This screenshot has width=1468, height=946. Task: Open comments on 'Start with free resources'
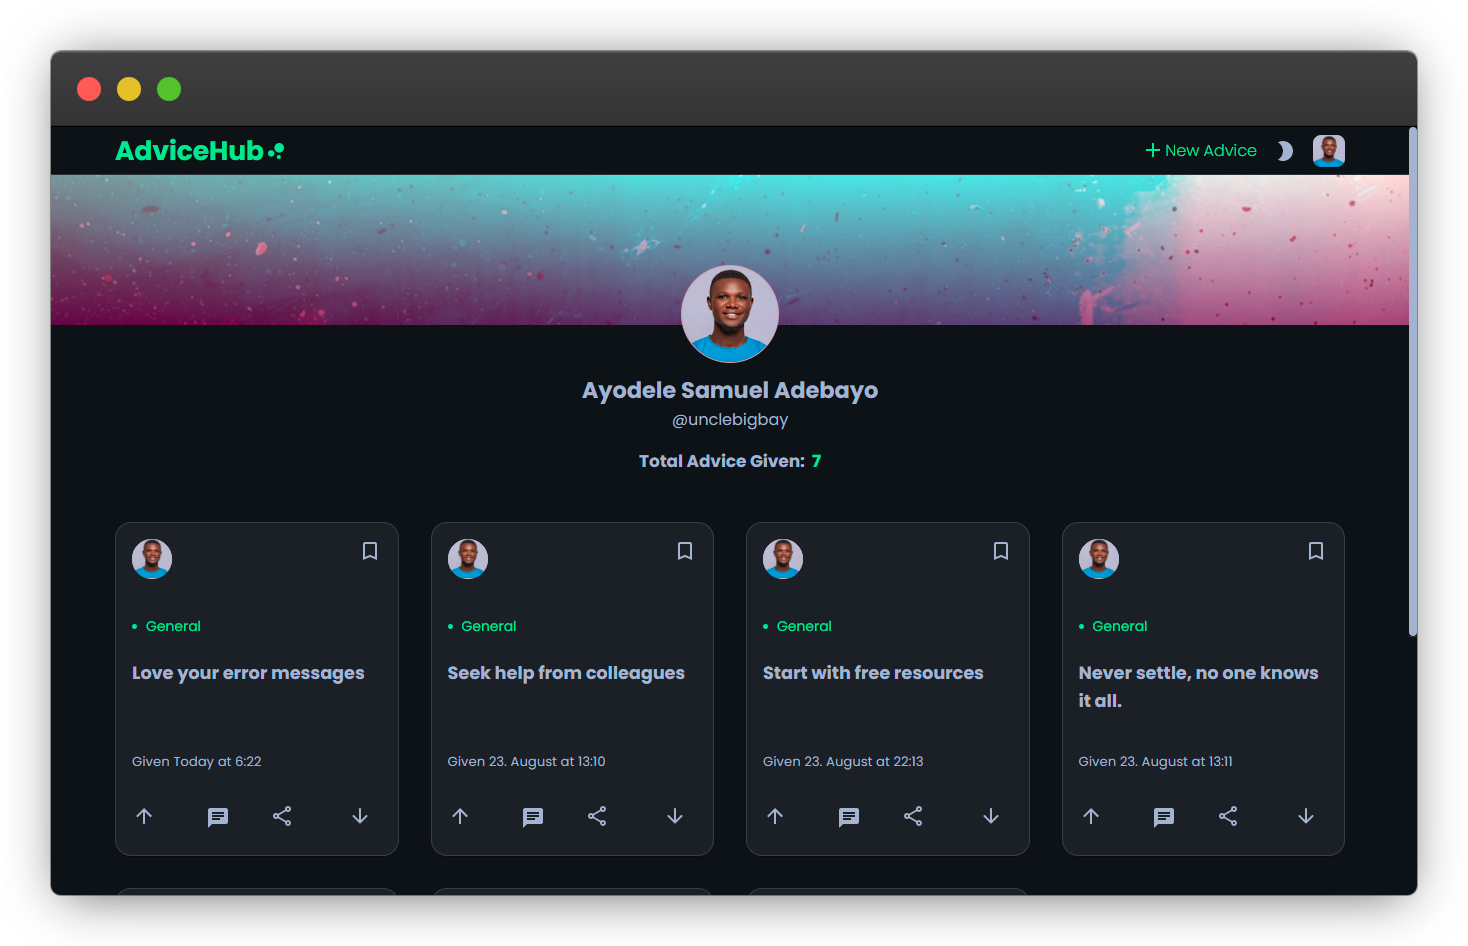coord(849,817)
